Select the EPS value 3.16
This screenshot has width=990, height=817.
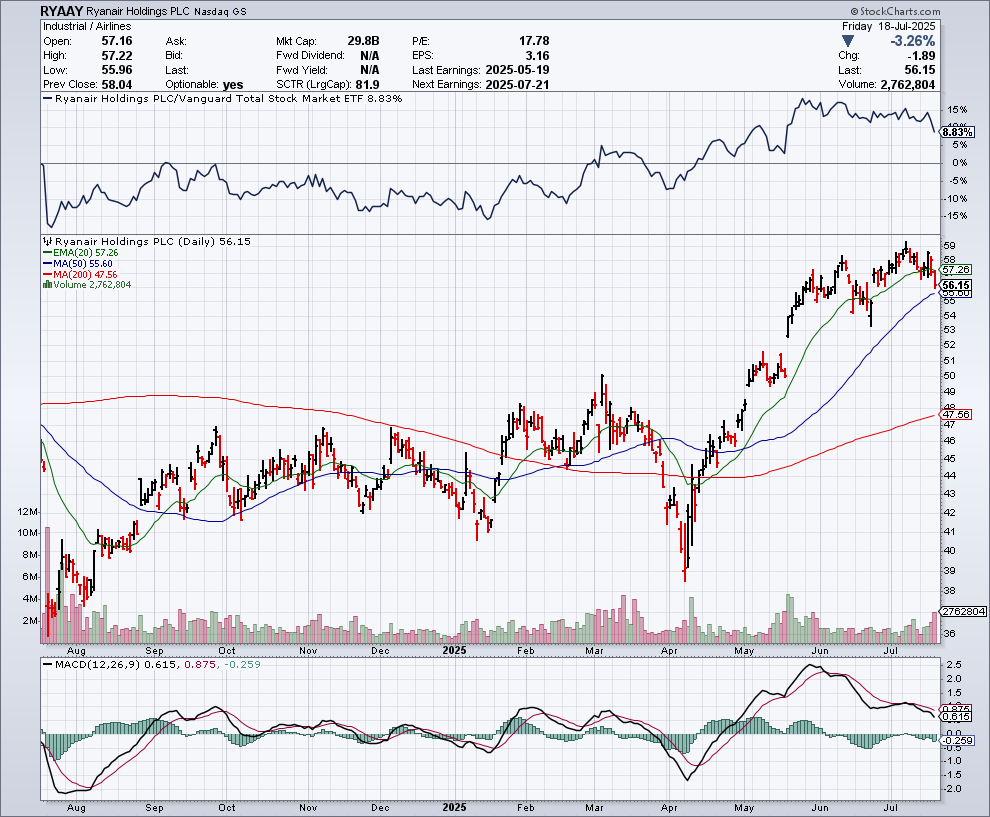(x=538, y=56)
